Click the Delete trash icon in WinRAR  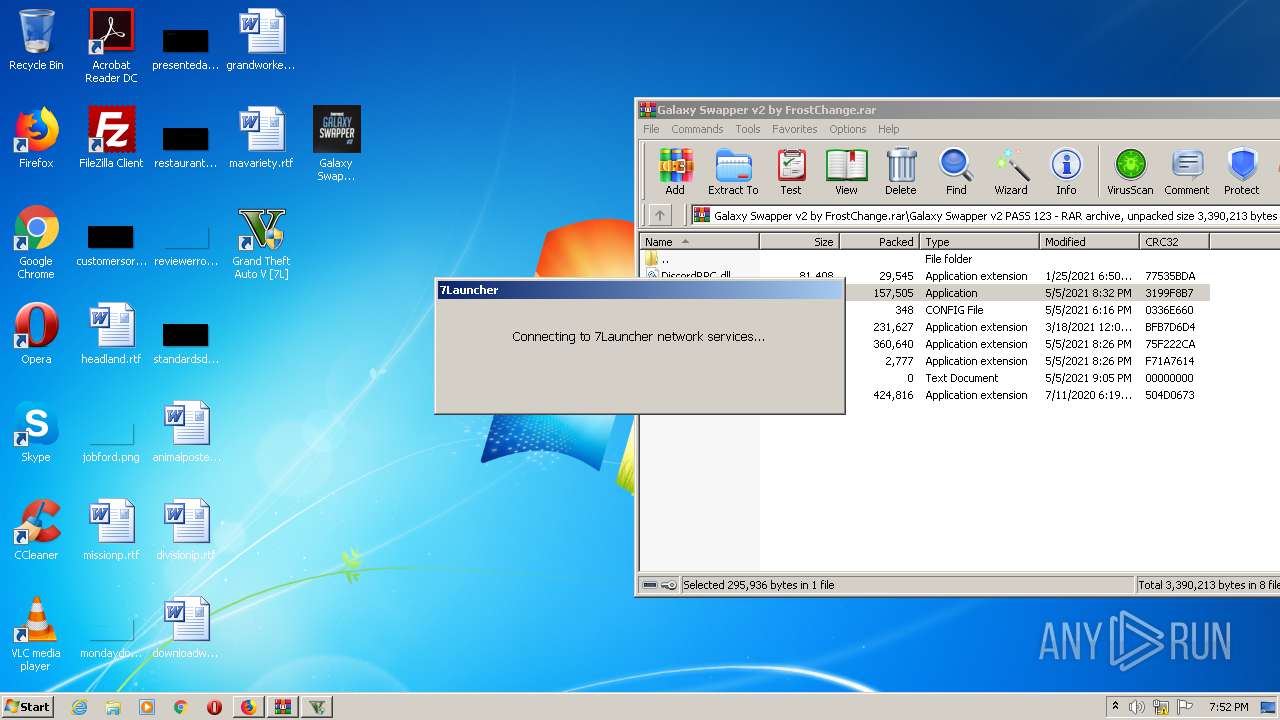(x=900, y=172)
